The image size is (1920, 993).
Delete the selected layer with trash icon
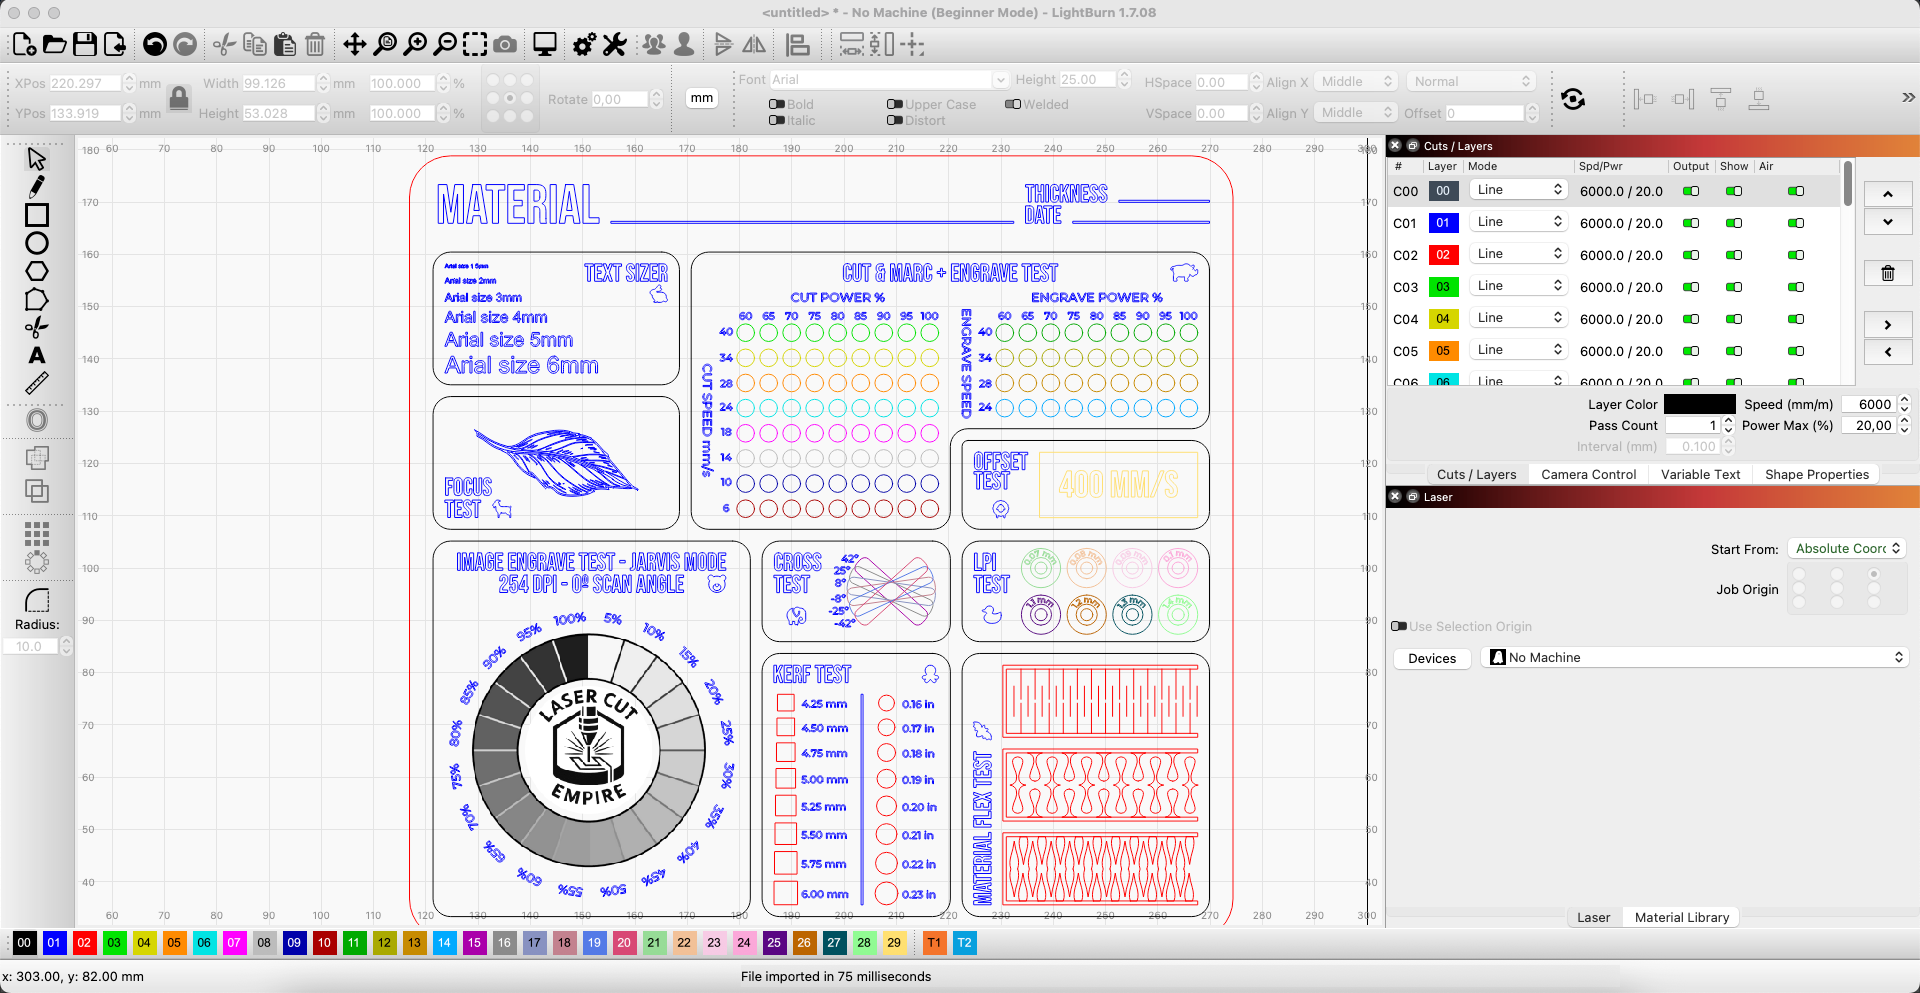(1887, 273)
